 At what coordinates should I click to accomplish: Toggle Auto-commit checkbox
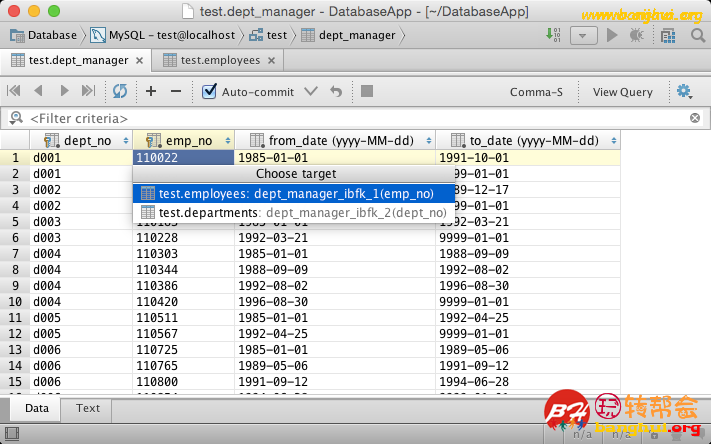pyautogui.click(x=209, y=91)
